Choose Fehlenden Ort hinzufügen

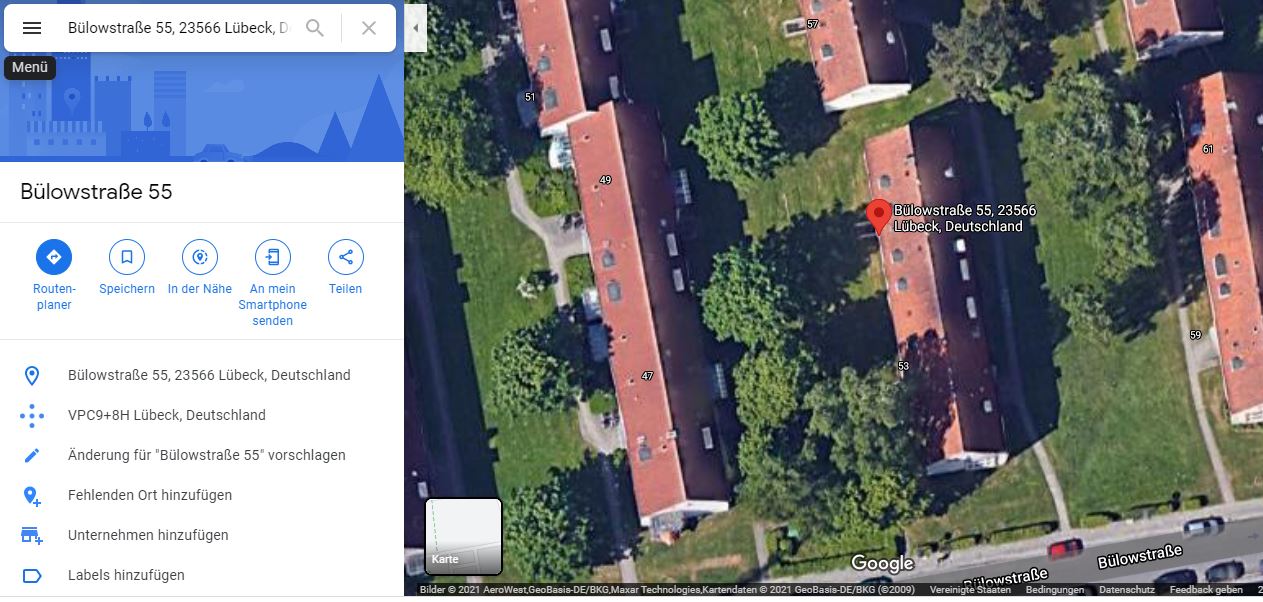pos(202,495)
